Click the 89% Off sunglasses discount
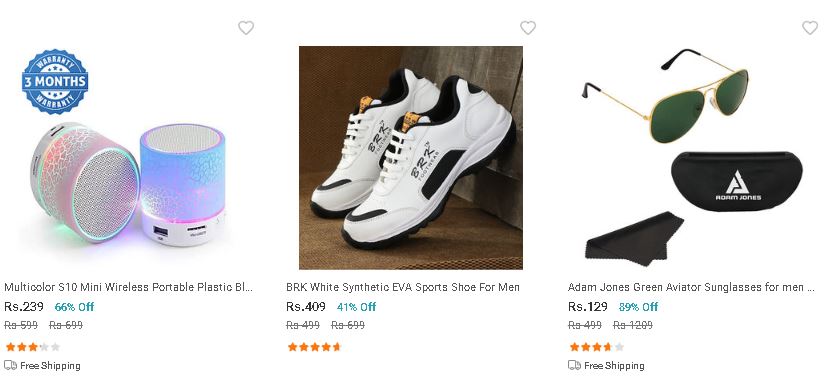Image resolution: width=830 pixels, height=381 pixels. [638, 307]
